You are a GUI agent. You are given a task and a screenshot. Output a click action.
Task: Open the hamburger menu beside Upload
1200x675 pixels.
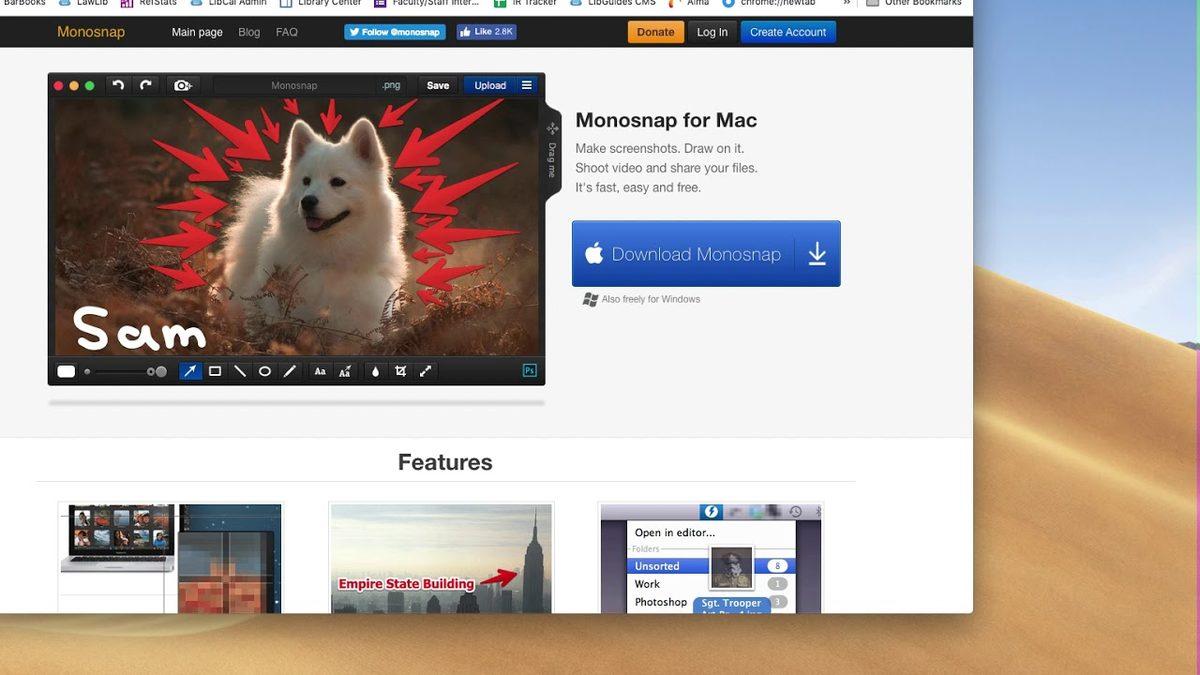point(527,86)
